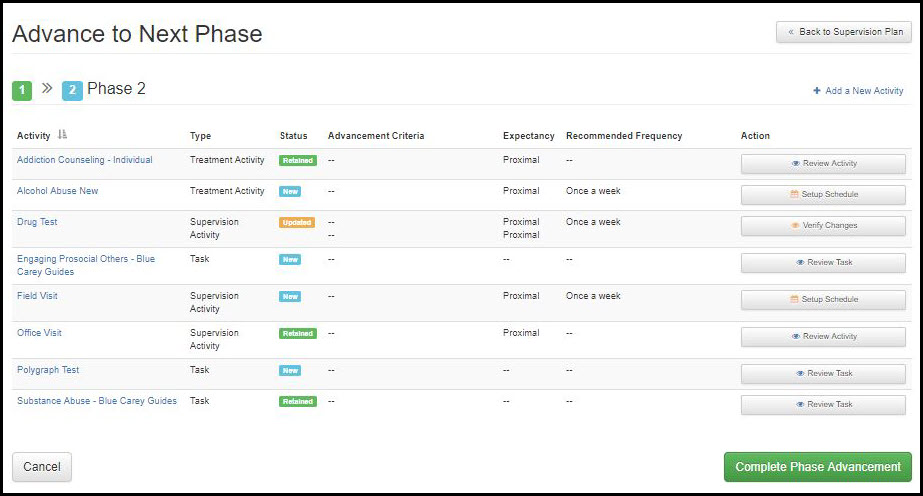The image size is (923, 496).
Task: Open Setup Schedule for Alcohol Abuse New
Action: click(x=823, y=195)
